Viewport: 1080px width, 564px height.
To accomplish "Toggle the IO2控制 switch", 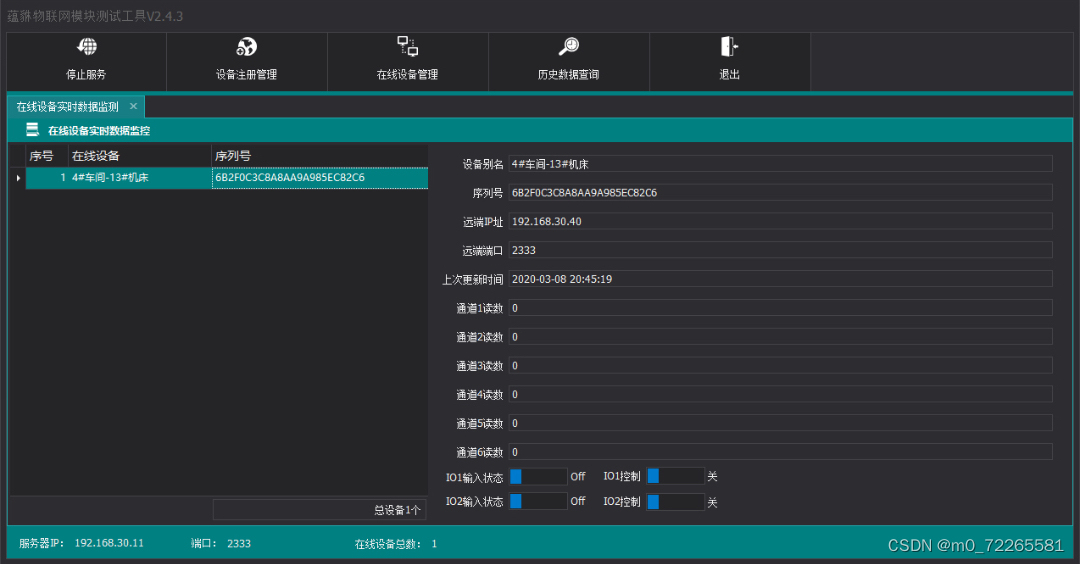I will pyautogui.click(x=676, y=502).
